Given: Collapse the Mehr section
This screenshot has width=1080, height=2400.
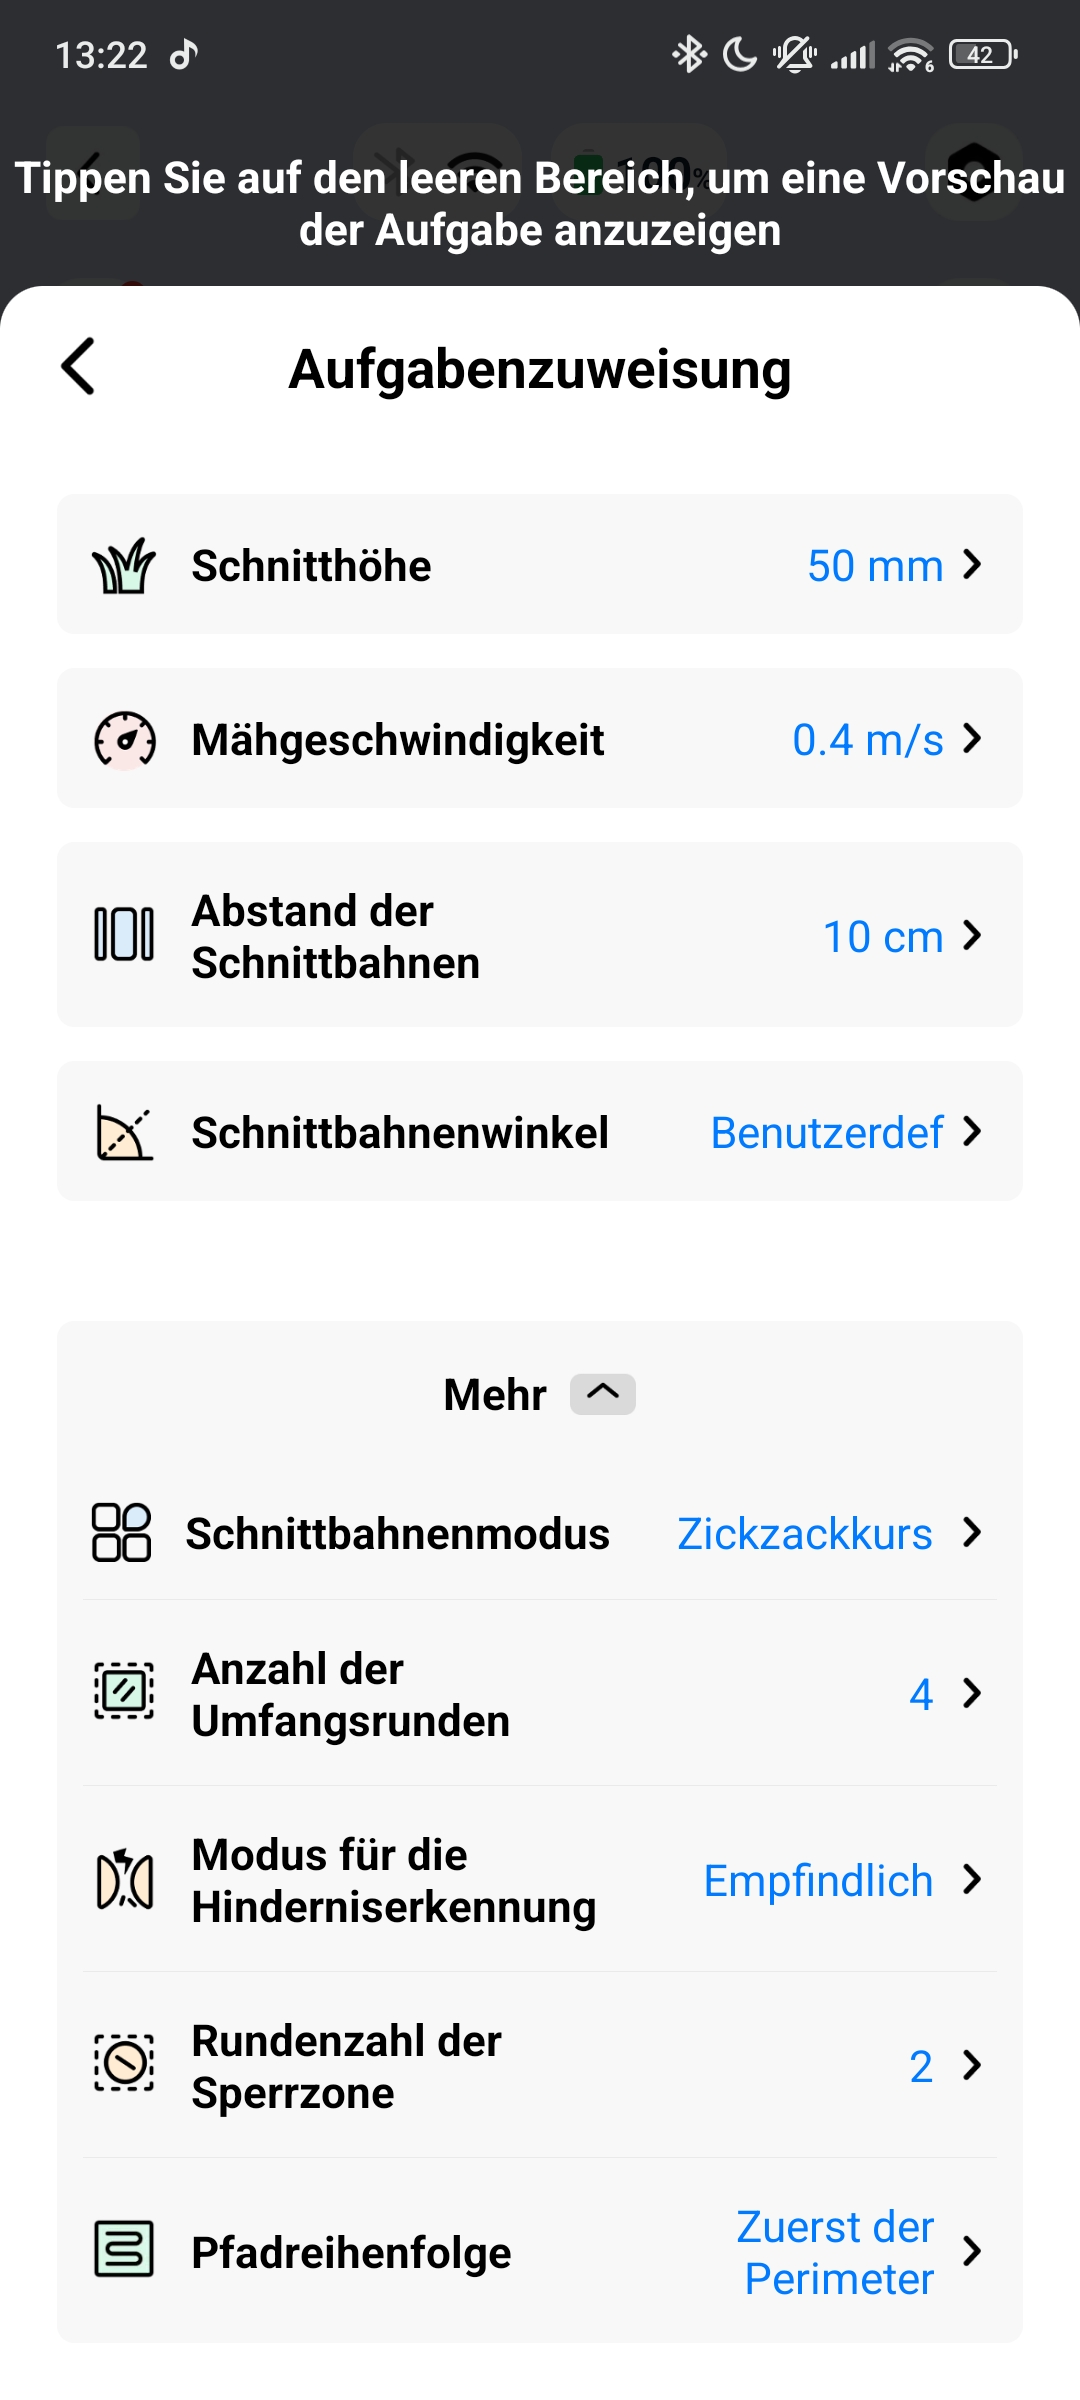Looking at the screenshot, I should [602, 1393].
